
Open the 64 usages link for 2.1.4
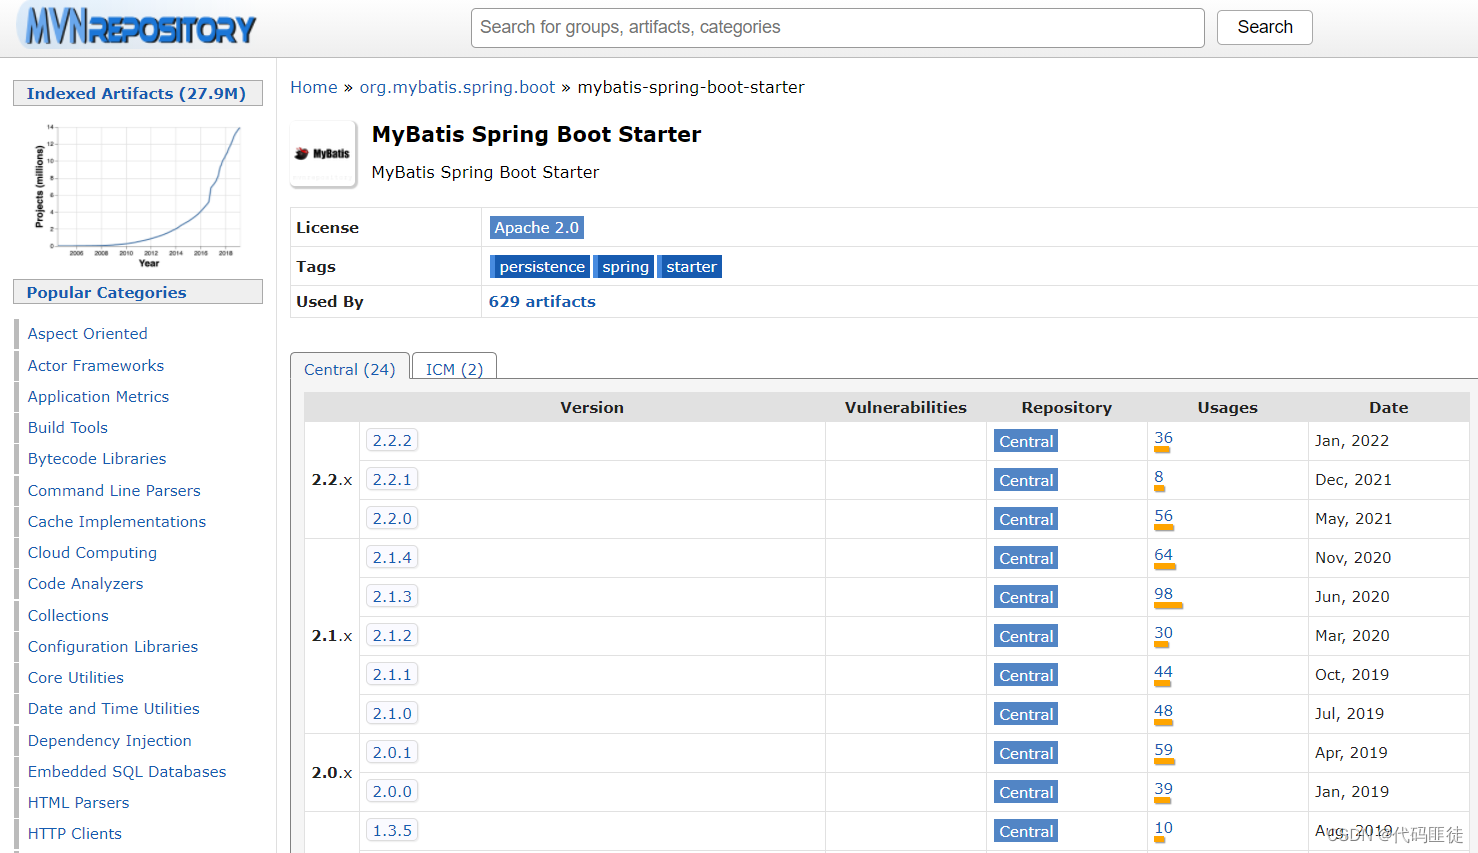coord(1163,555)
